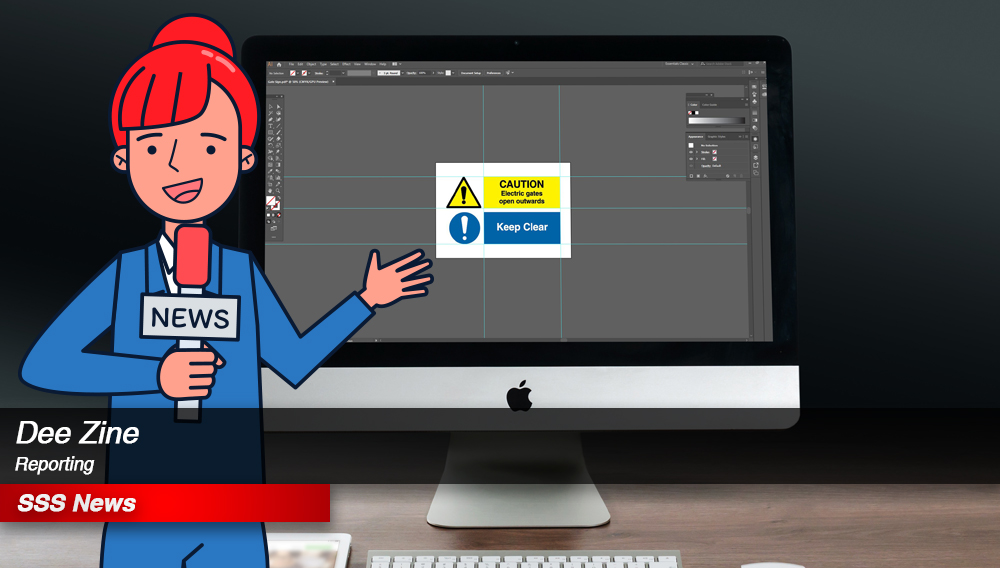Viewport: 1000px width, 568px height.
Task: Select the Column Graph tool
Action: [278, 177]
